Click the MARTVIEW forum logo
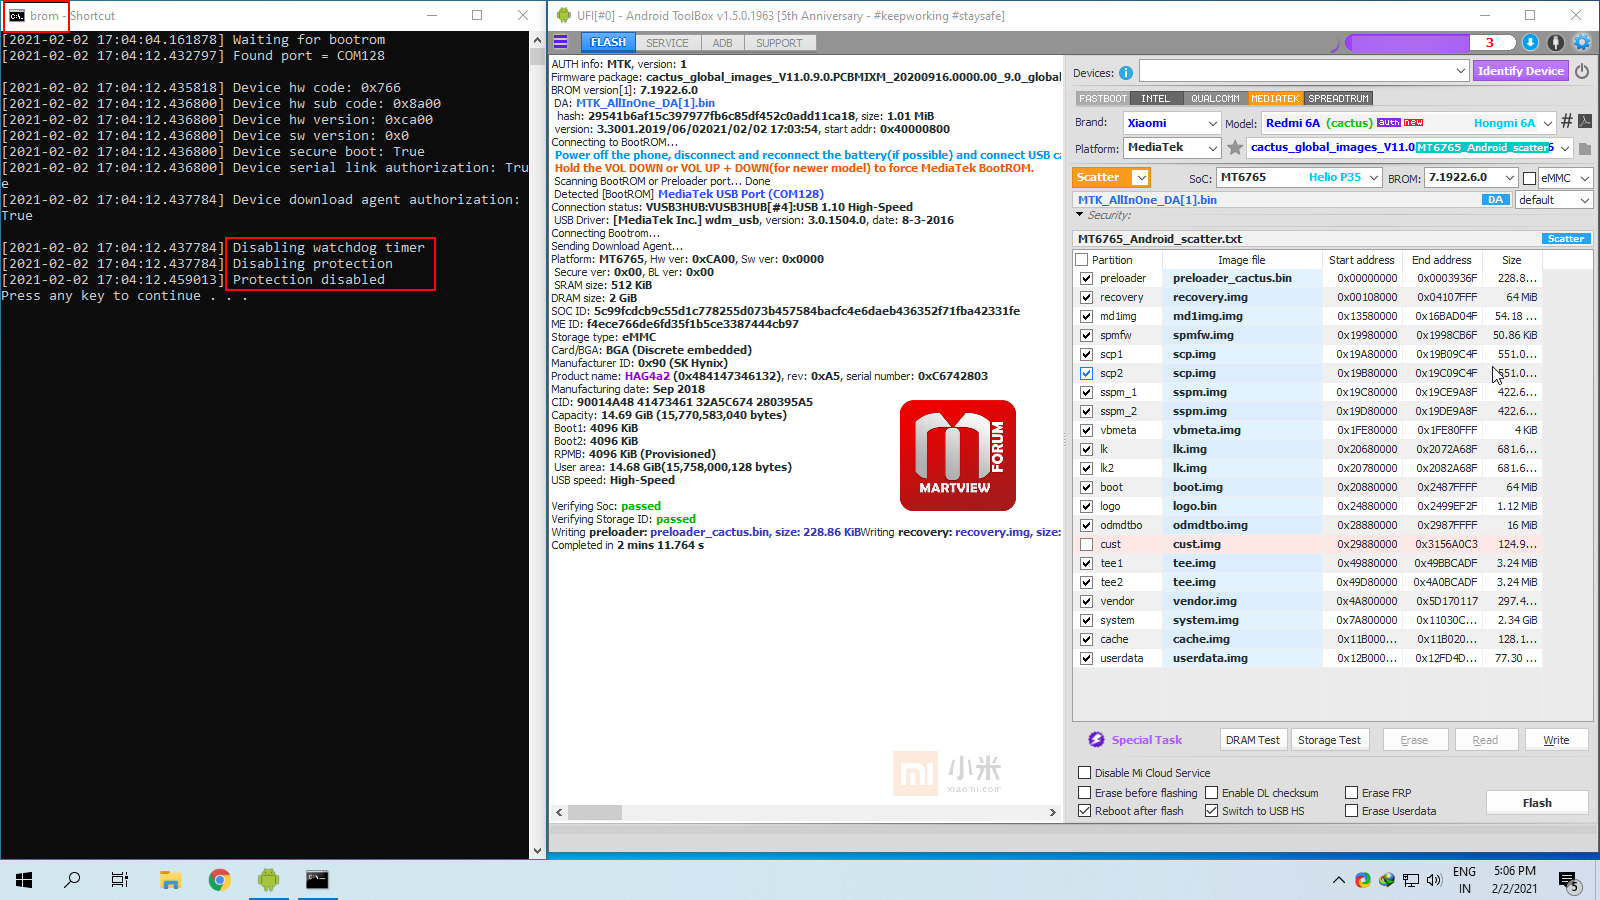 [x=957, y=455]
